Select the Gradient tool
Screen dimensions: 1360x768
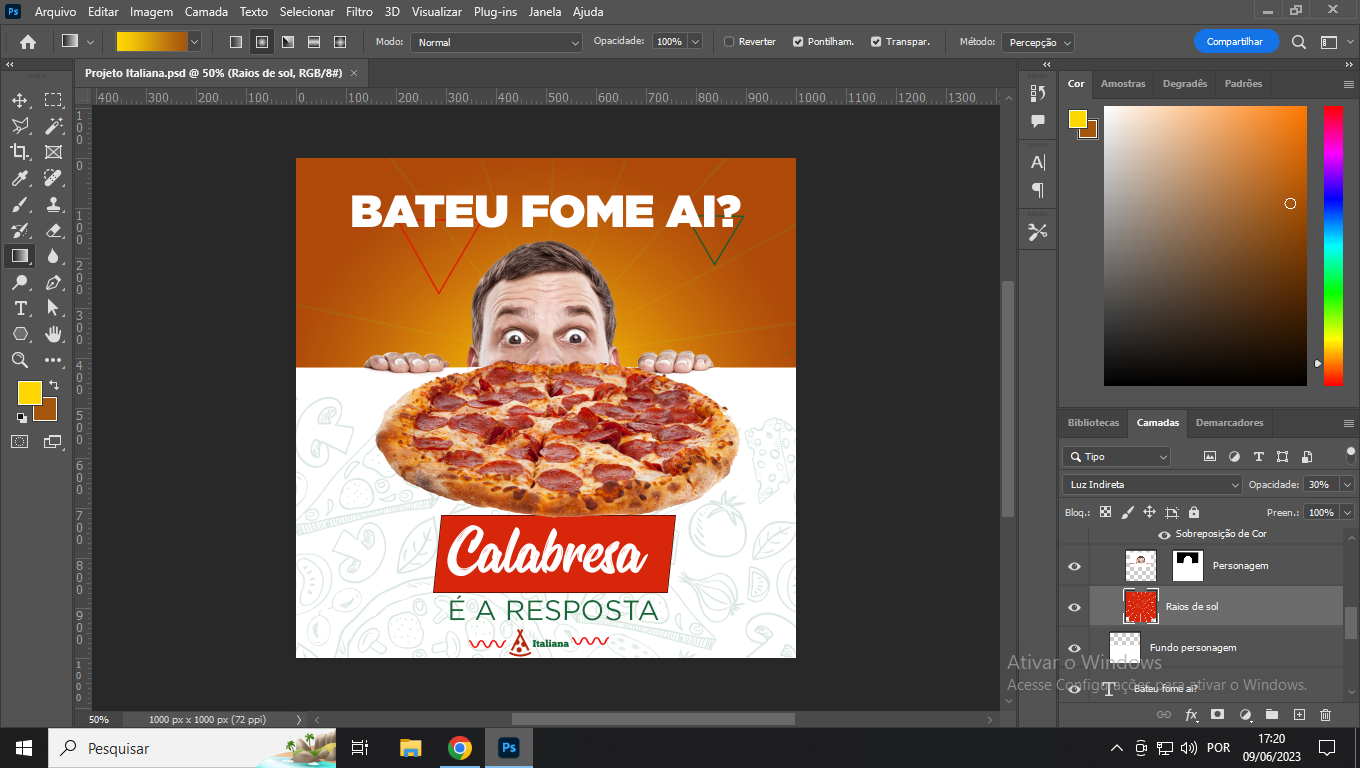pyautogui.click(x=20, y=256)
